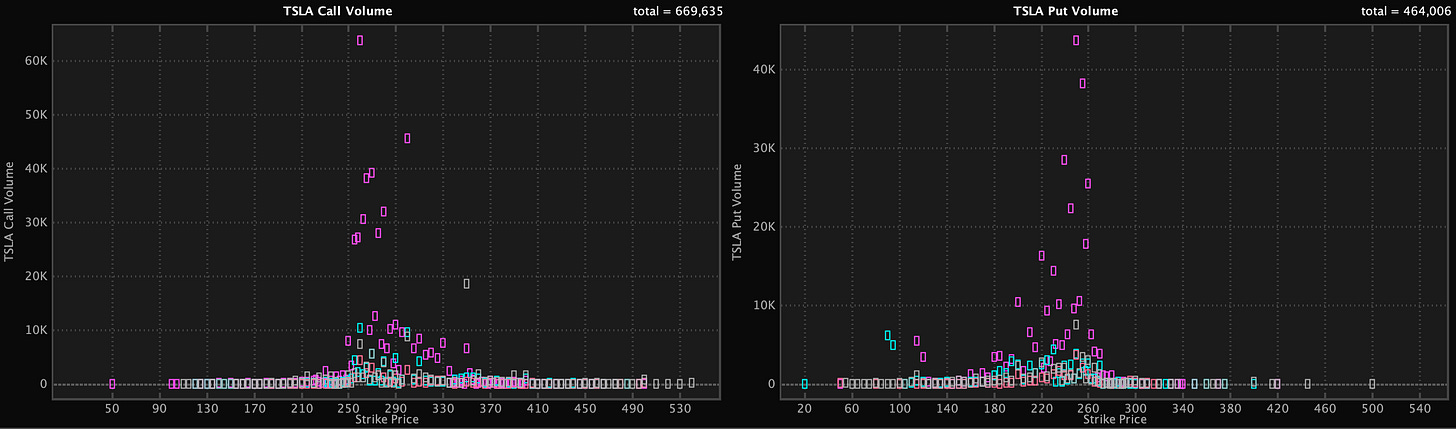Viewport: 1456px width, 429px height.
Task: Click the 50K tick on call volume axis
Action: [34, 114]
